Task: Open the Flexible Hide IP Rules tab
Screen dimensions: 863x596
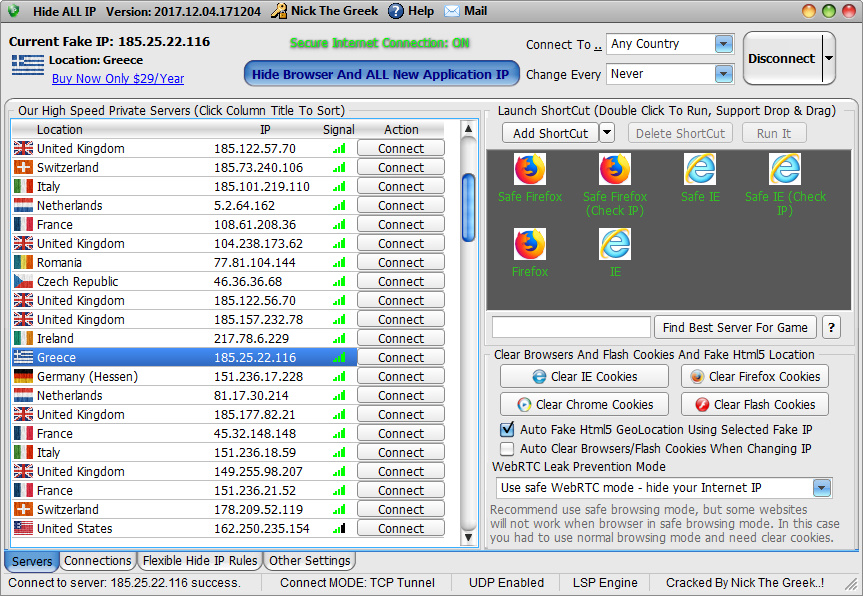Action: point(200,561)
